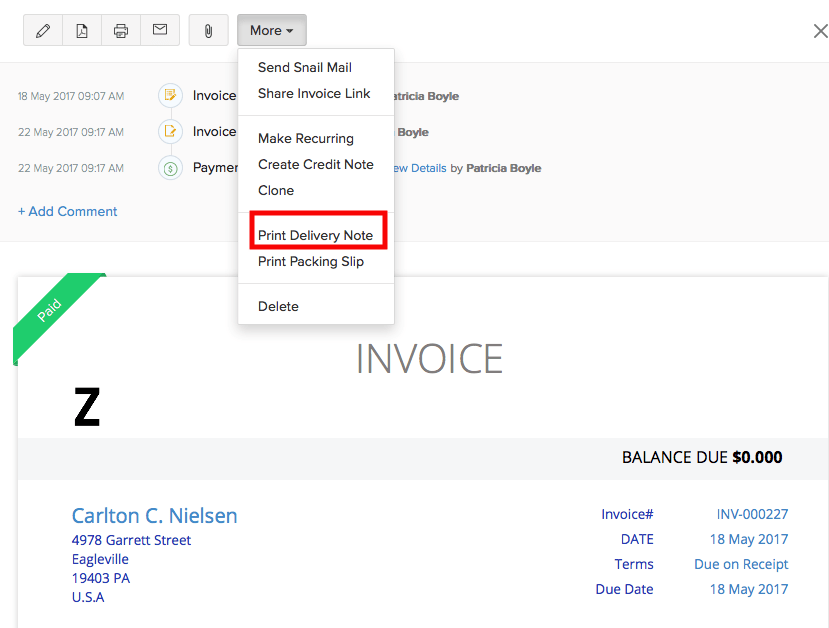Screen dimensions: 829x628
Task: Open the Email invoice icon
Action: click(159, 30)
